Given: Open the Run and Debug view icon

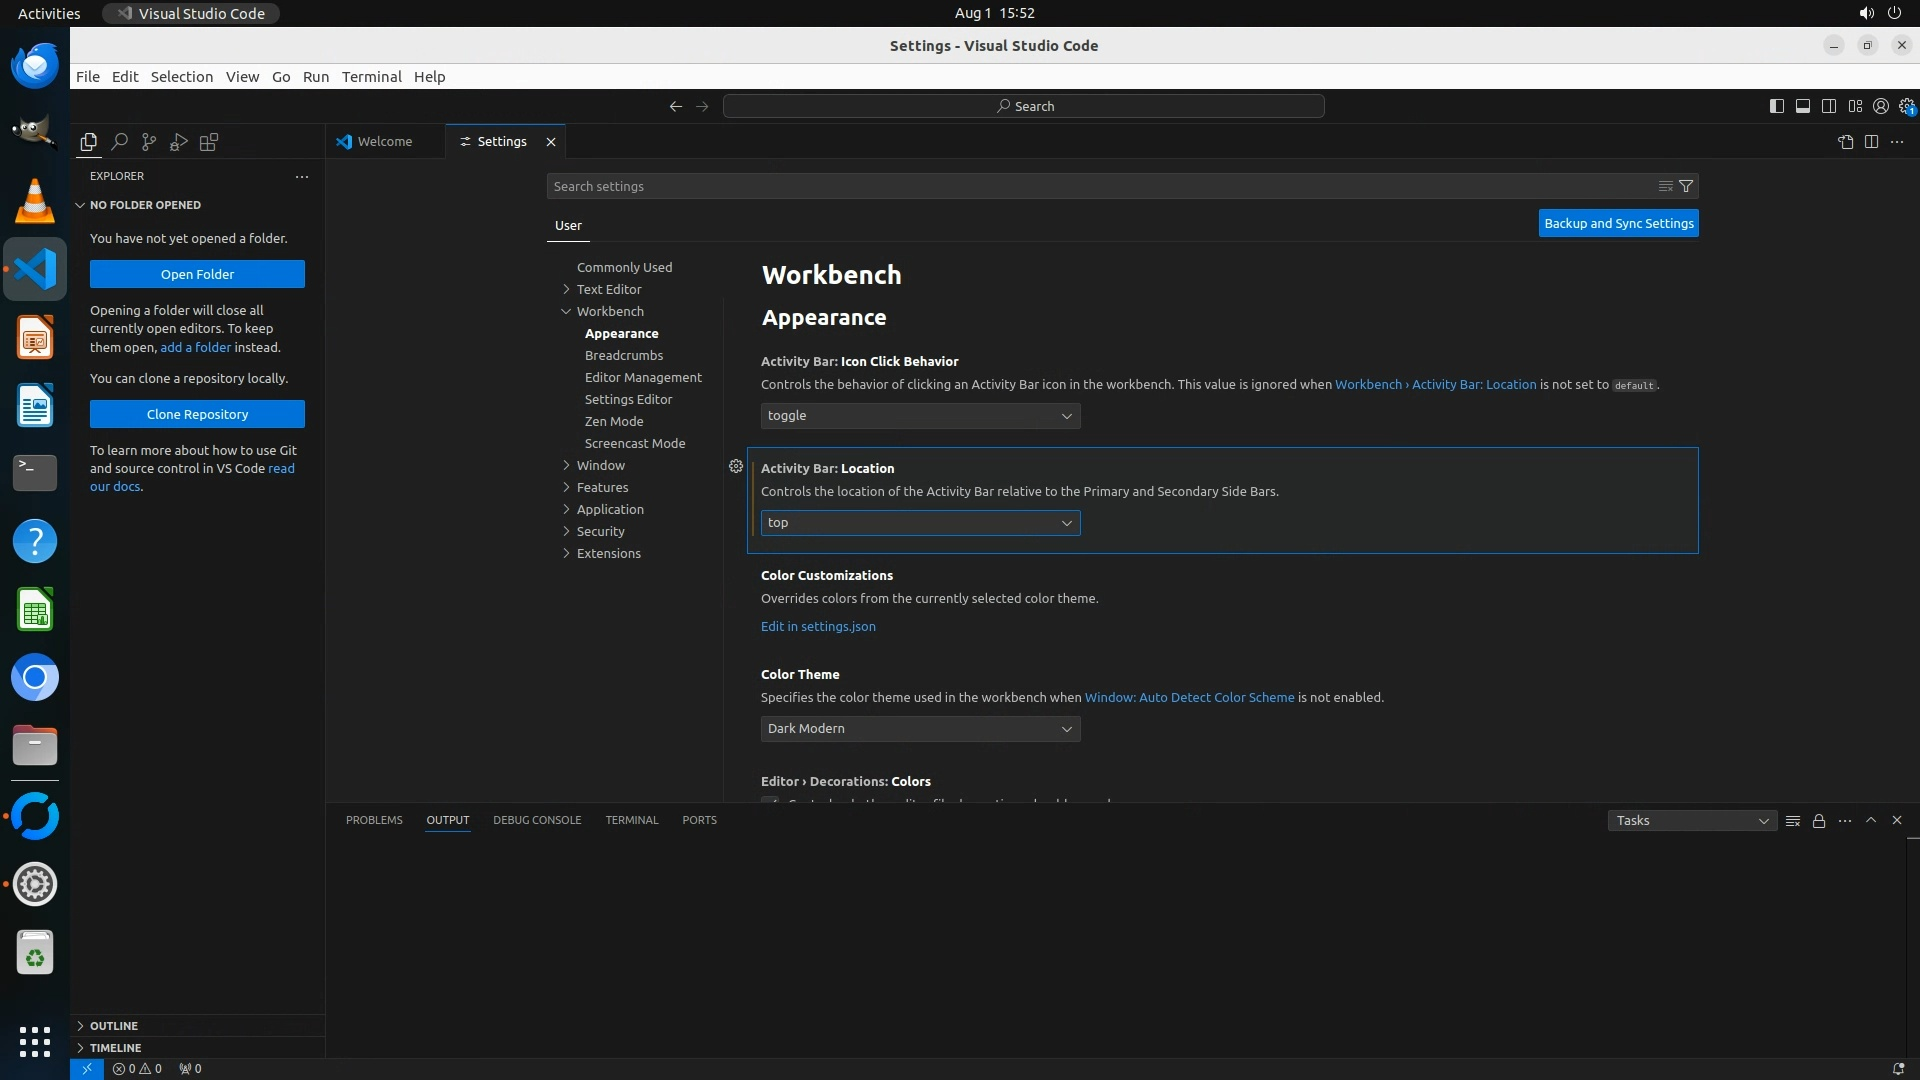Looking at the screenshot, I should coord(179,142).
